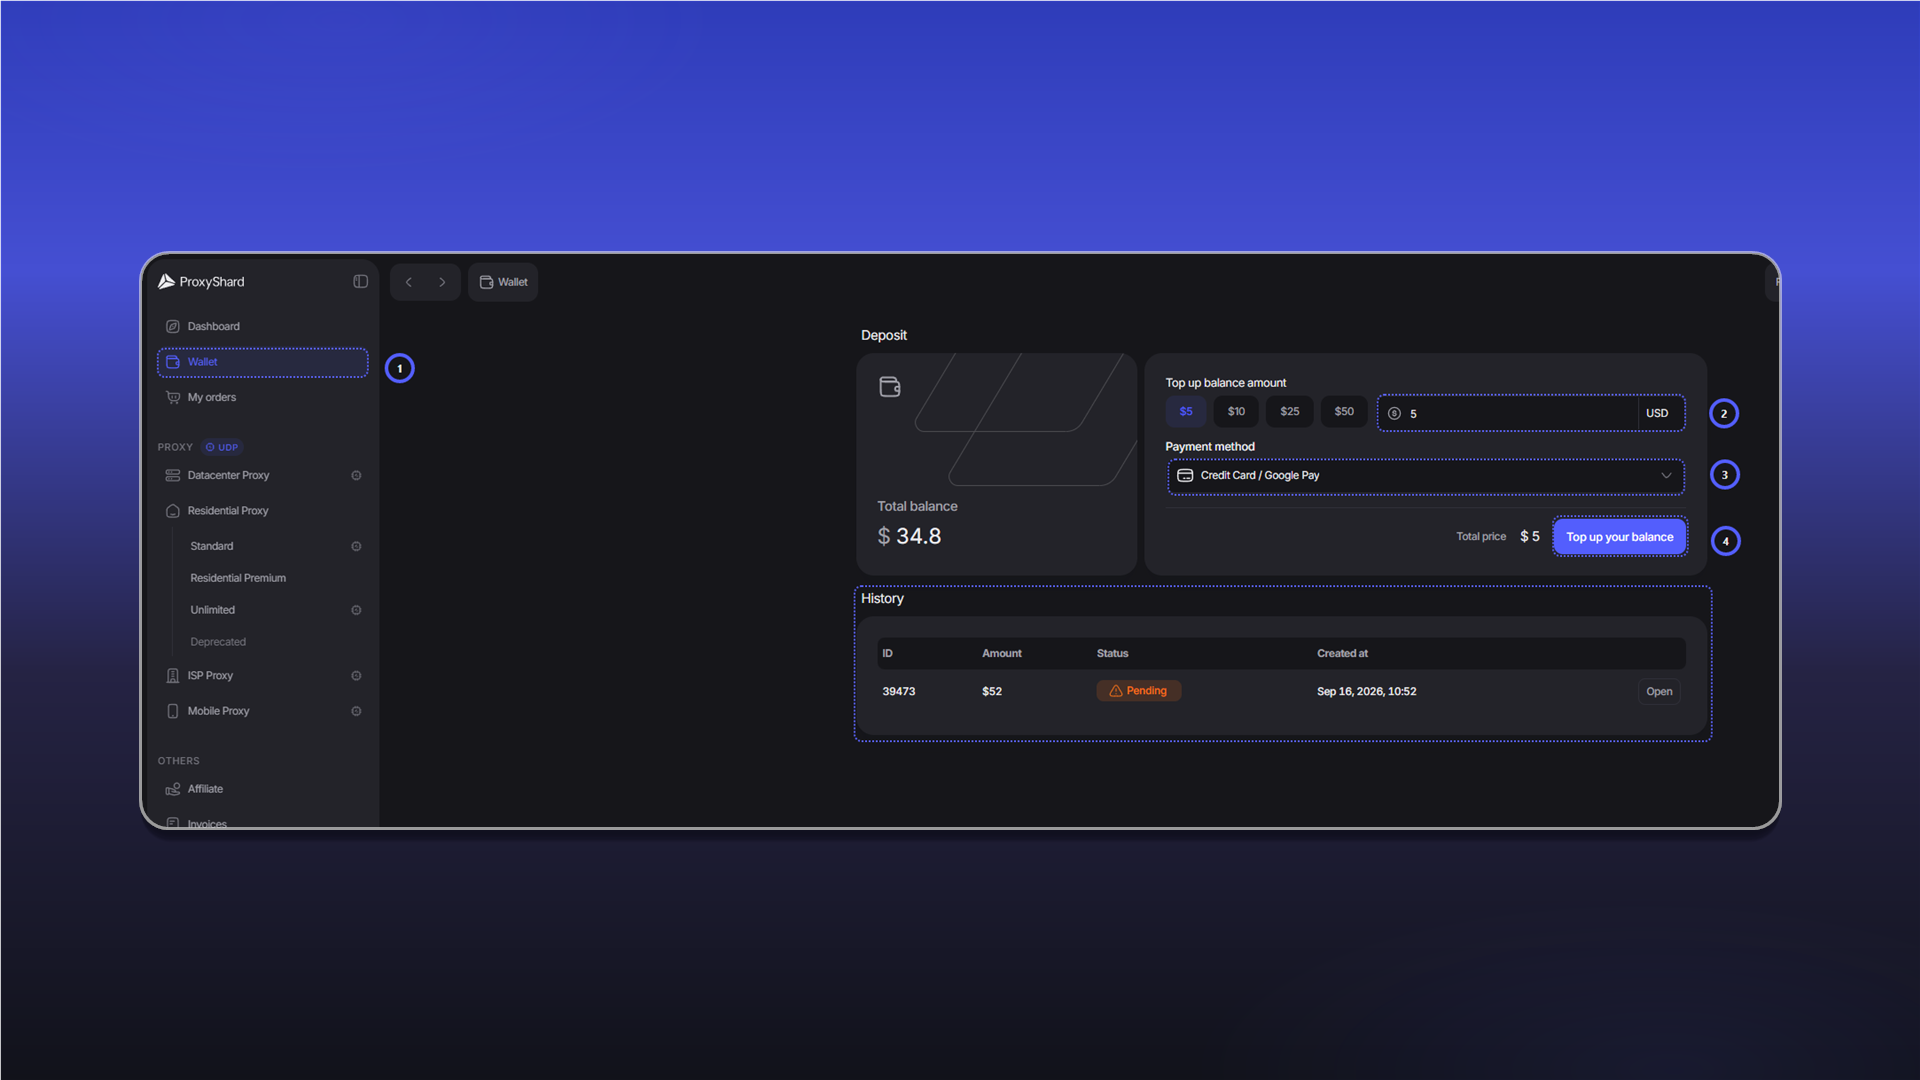Open the Payment method dropdown

pos(1426,476)
